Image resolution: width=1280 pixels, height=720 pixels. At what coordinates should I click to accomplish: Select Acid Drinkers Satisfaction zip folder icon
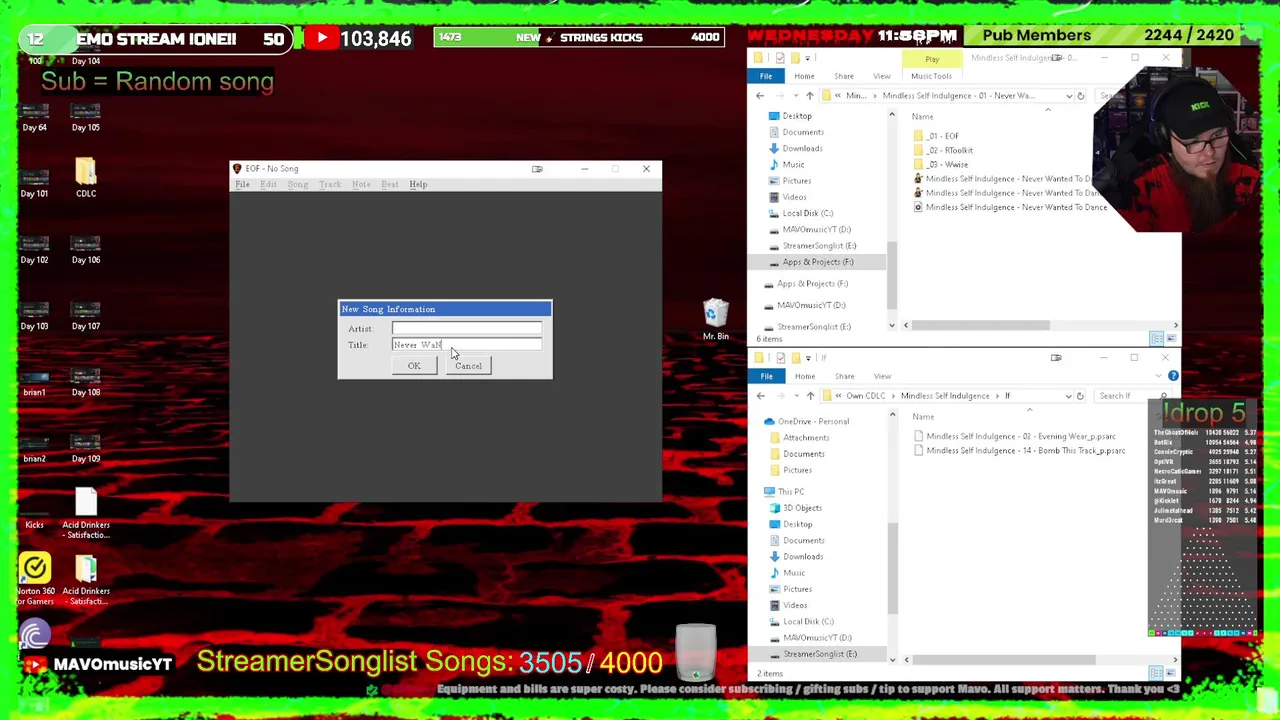pos(86,579)
